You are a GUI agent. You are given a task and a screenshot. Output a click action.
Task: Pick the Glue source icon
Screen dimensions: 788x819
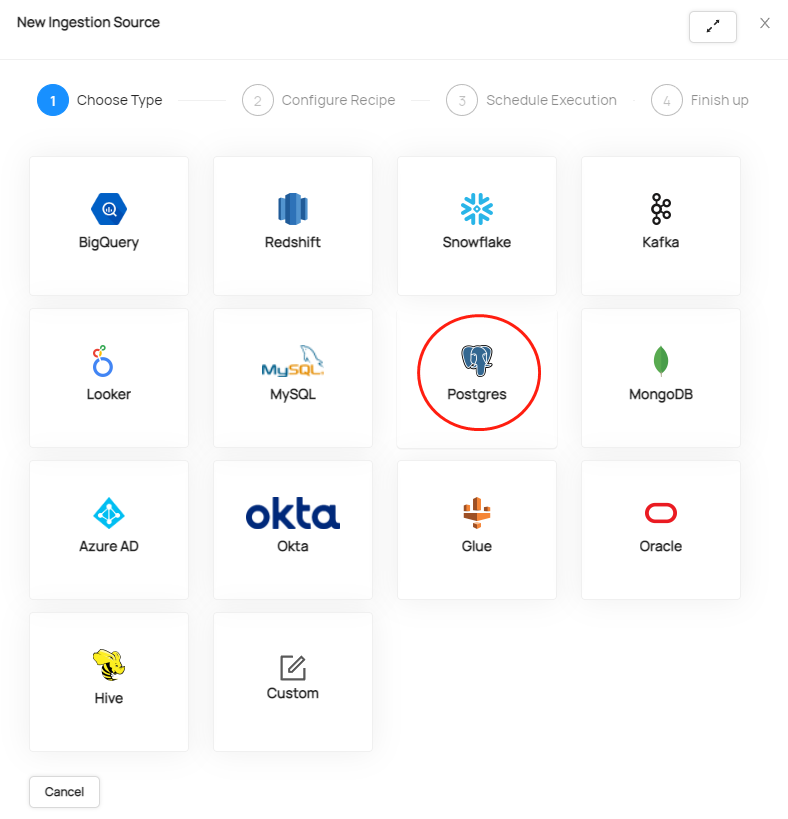476,514
